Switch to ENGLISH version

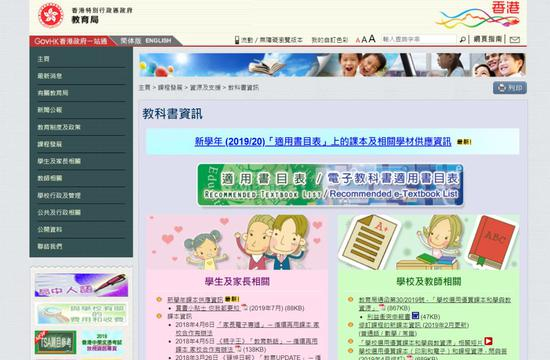158,41
